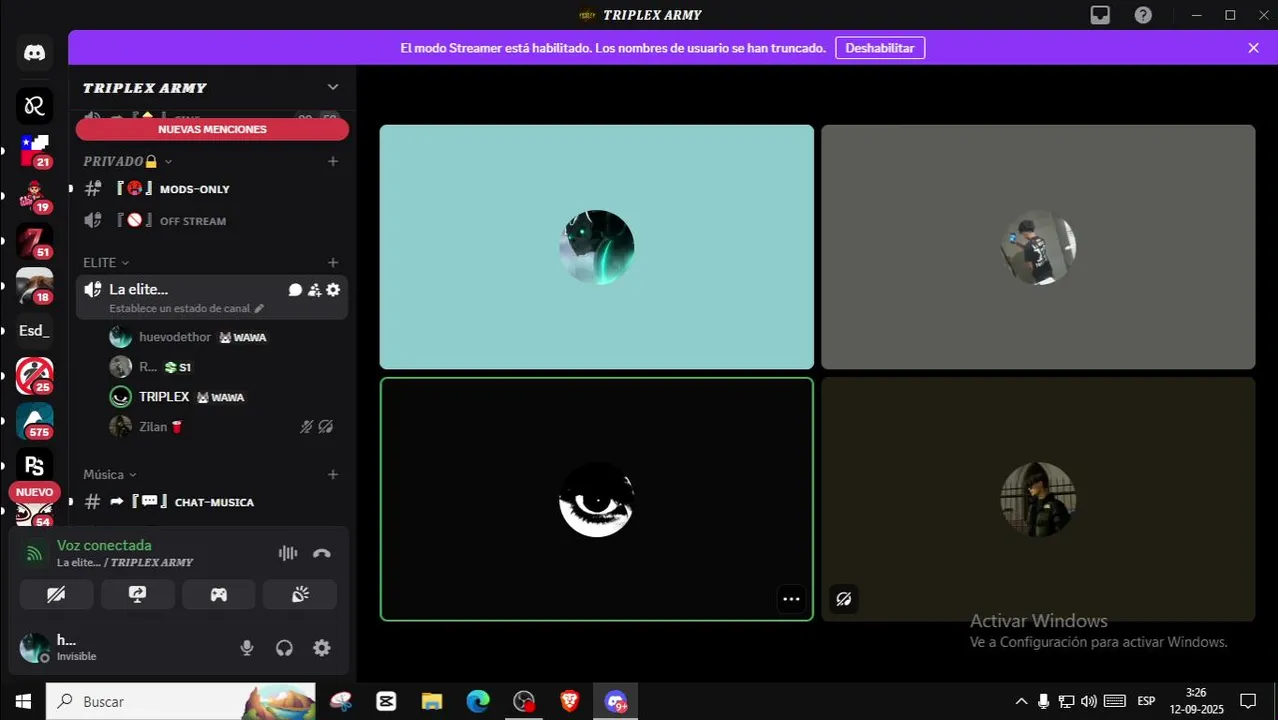Jump to NUEVAS MENCIONES
Screen dimensions: 1278x720
coord(212,129)
